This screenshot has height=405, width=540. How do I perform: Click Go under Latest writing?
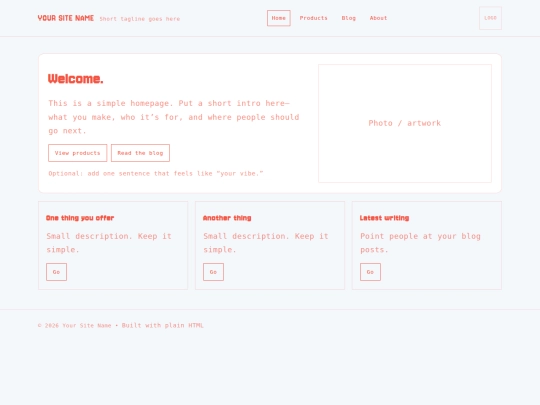tap(370, 272)
